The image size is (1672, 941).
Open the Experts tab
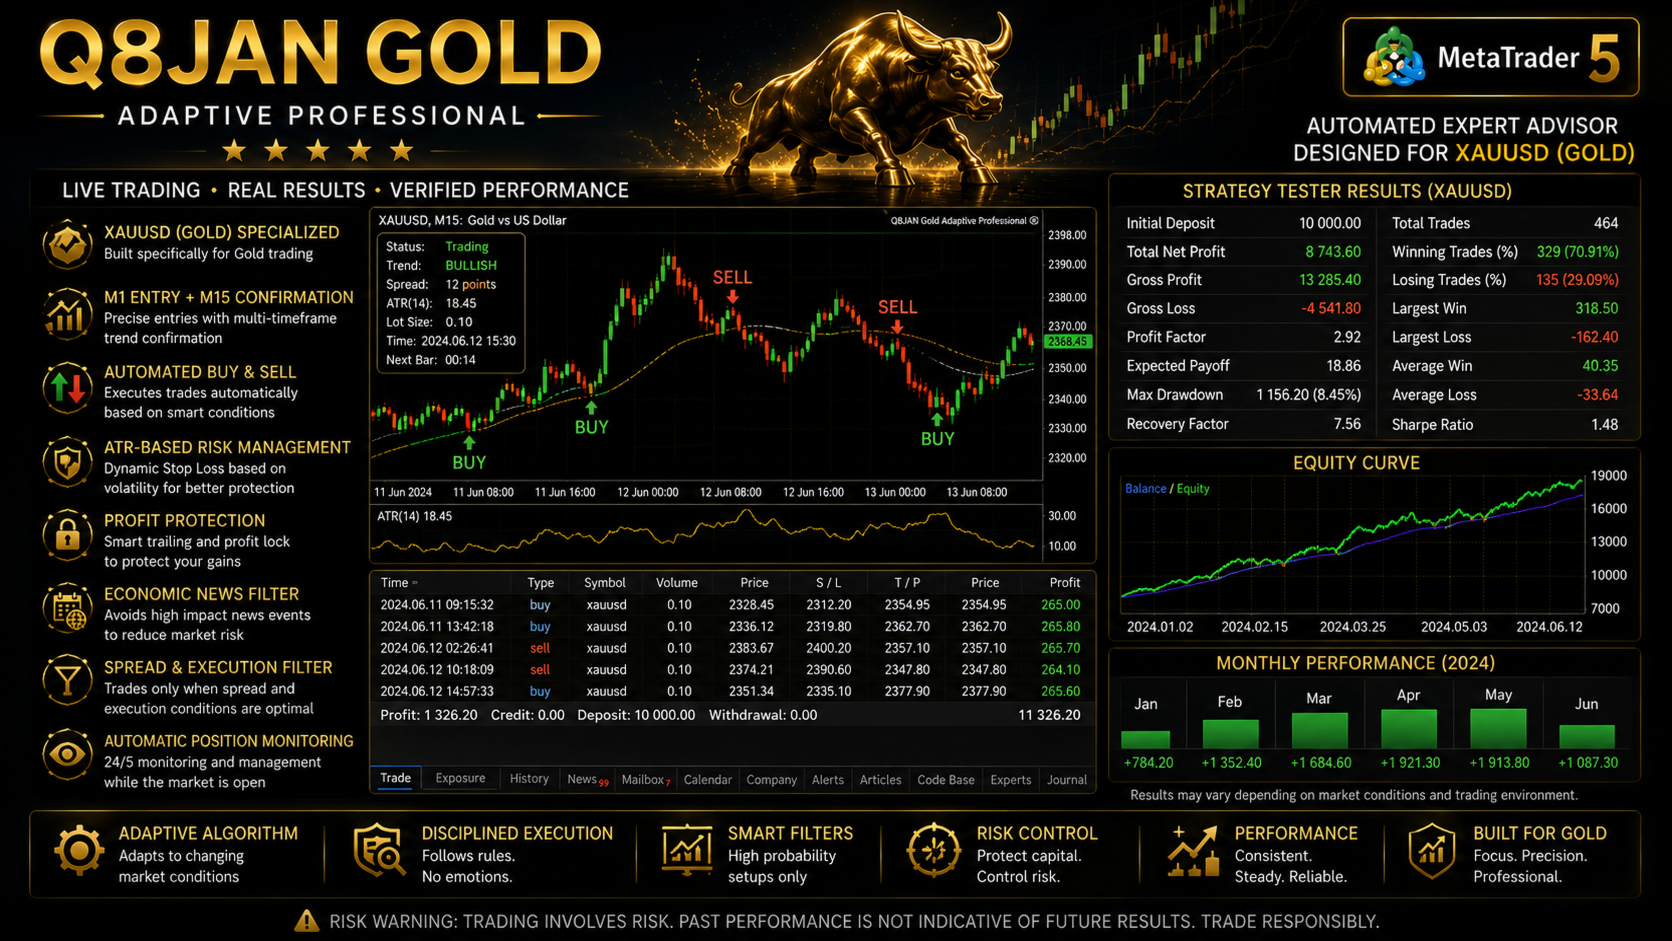click(x=1011, y=779)
